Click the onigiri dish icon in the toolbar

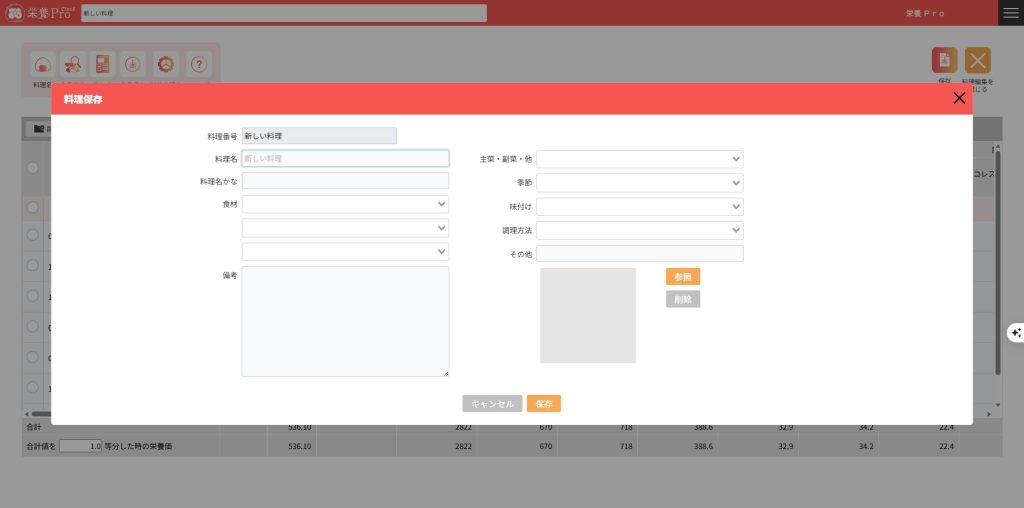point(42,65)
